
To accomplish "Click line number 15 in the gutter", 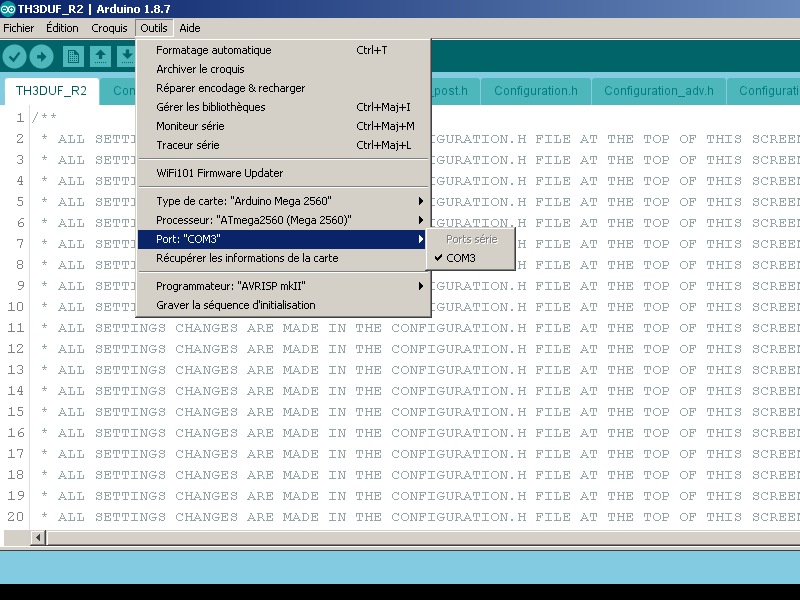I will 16,412.
